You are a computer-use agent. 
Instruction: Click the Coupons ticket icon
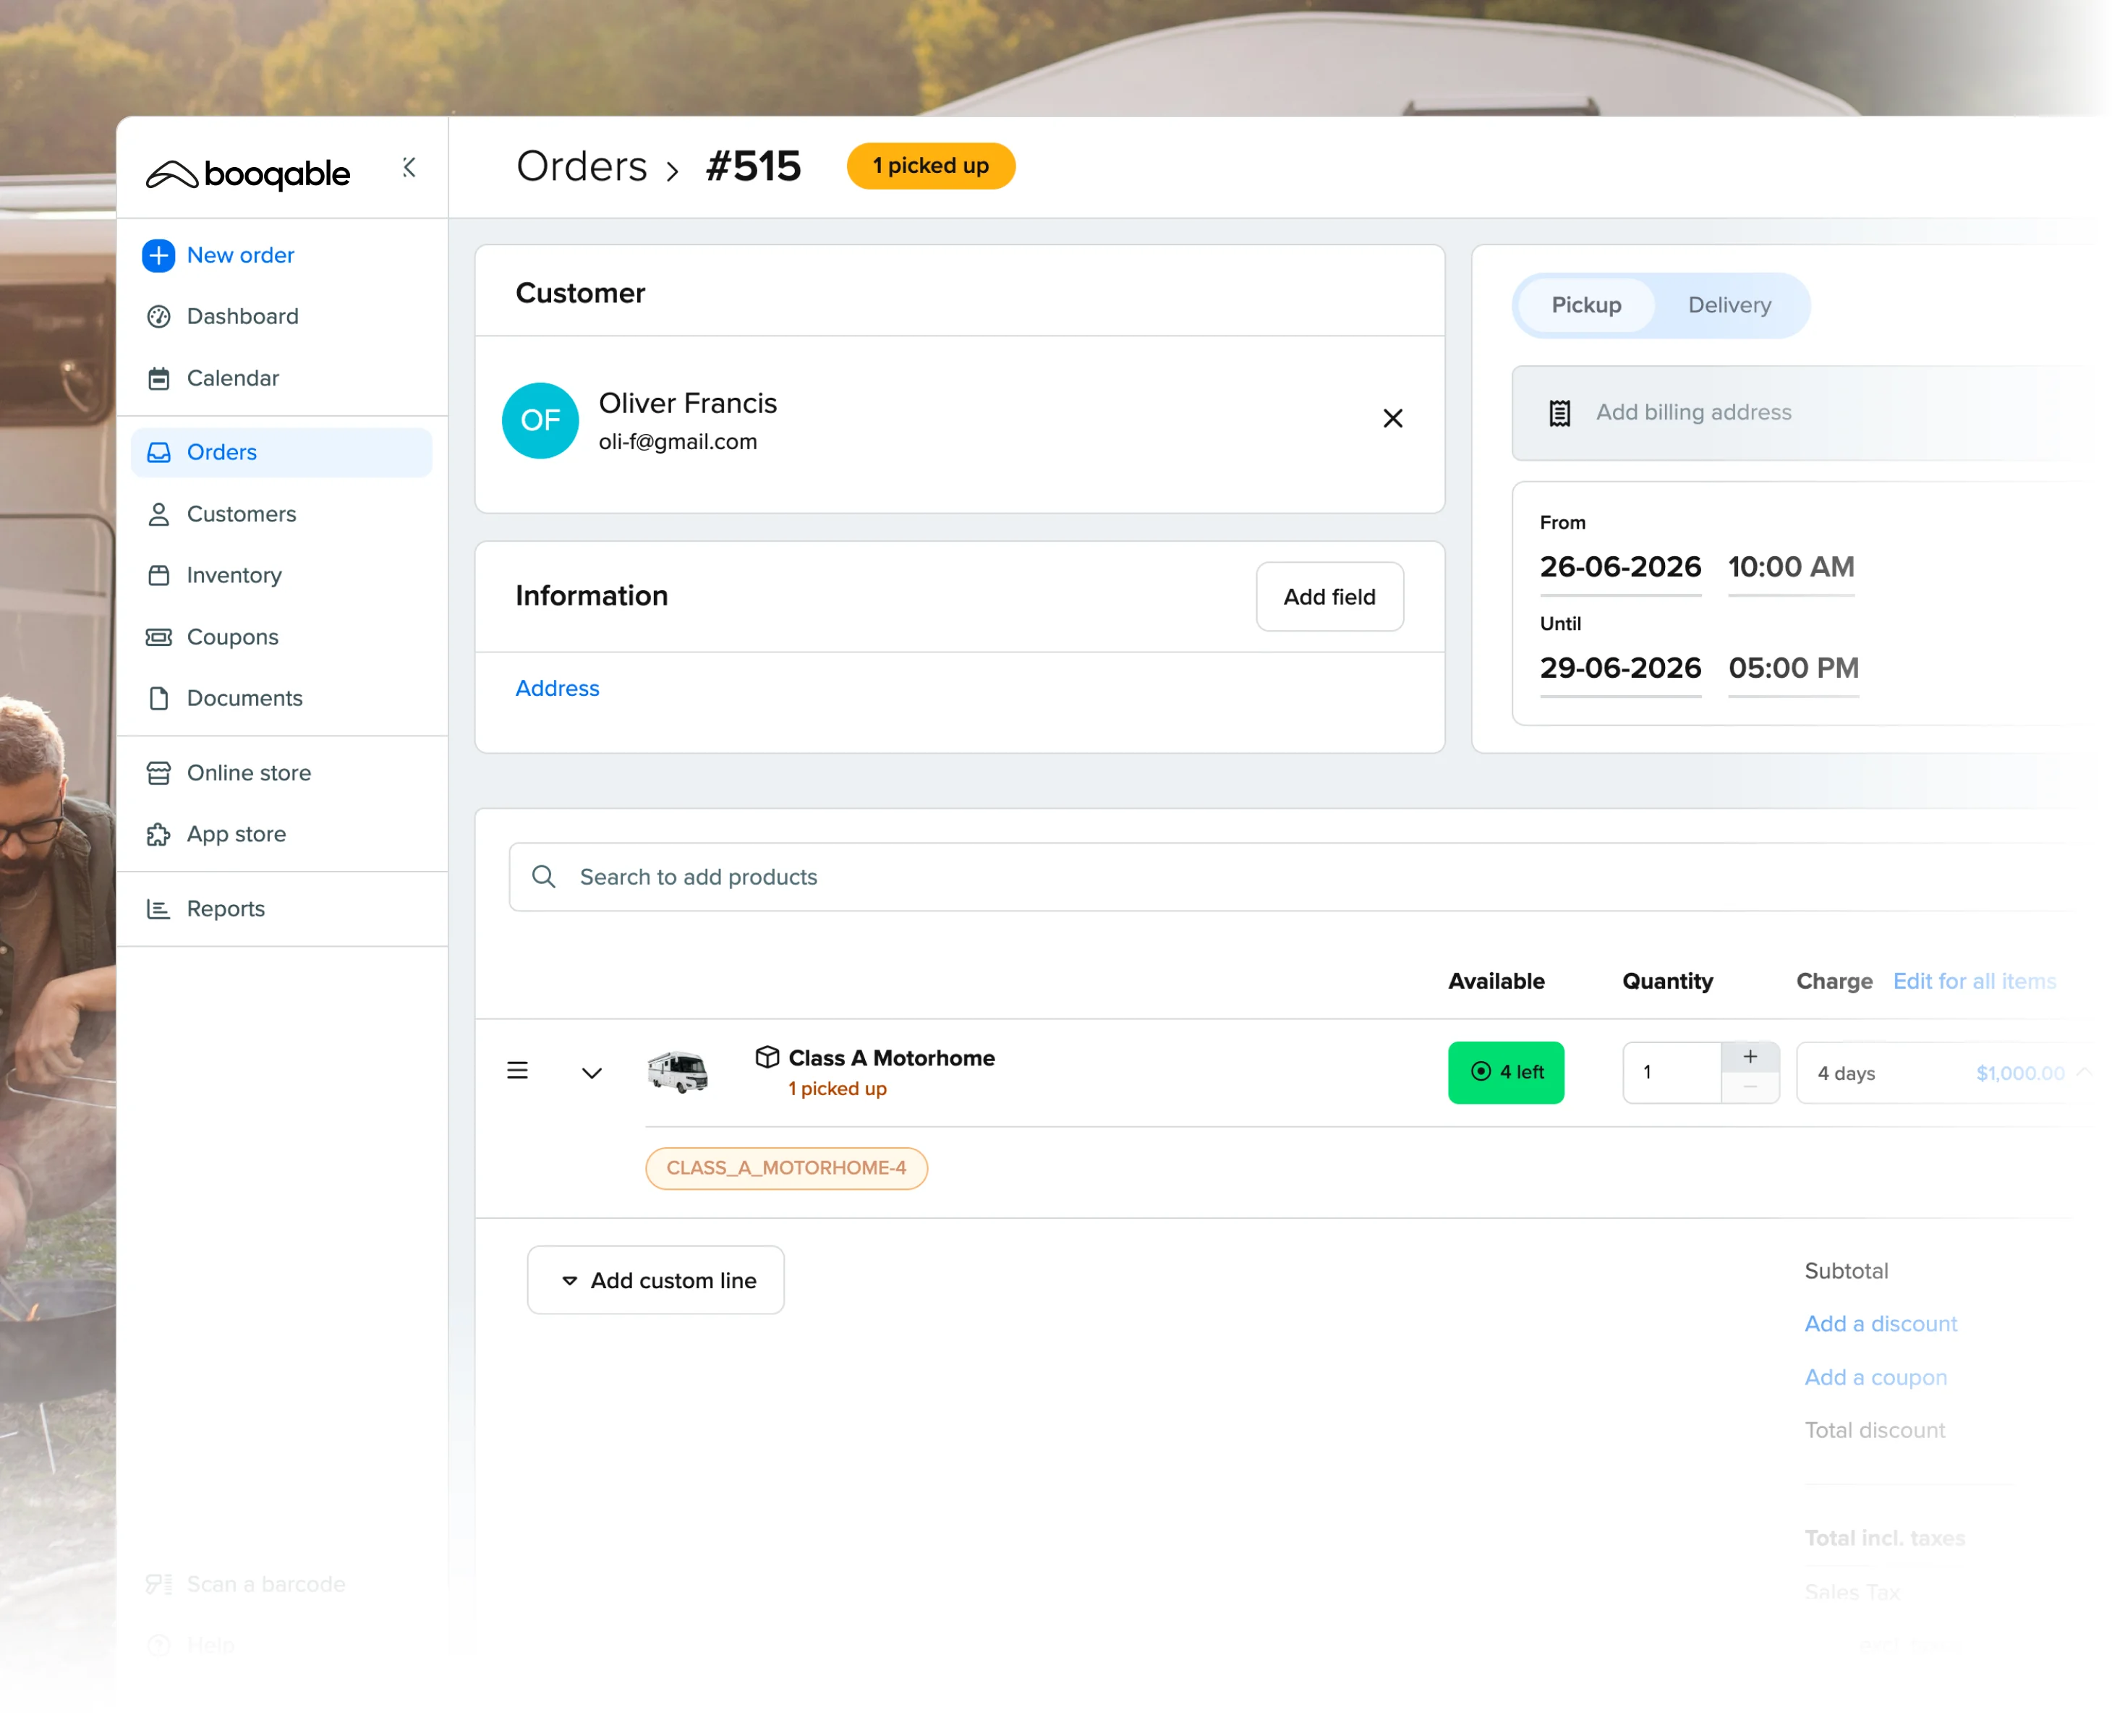[x=158, y=638]
